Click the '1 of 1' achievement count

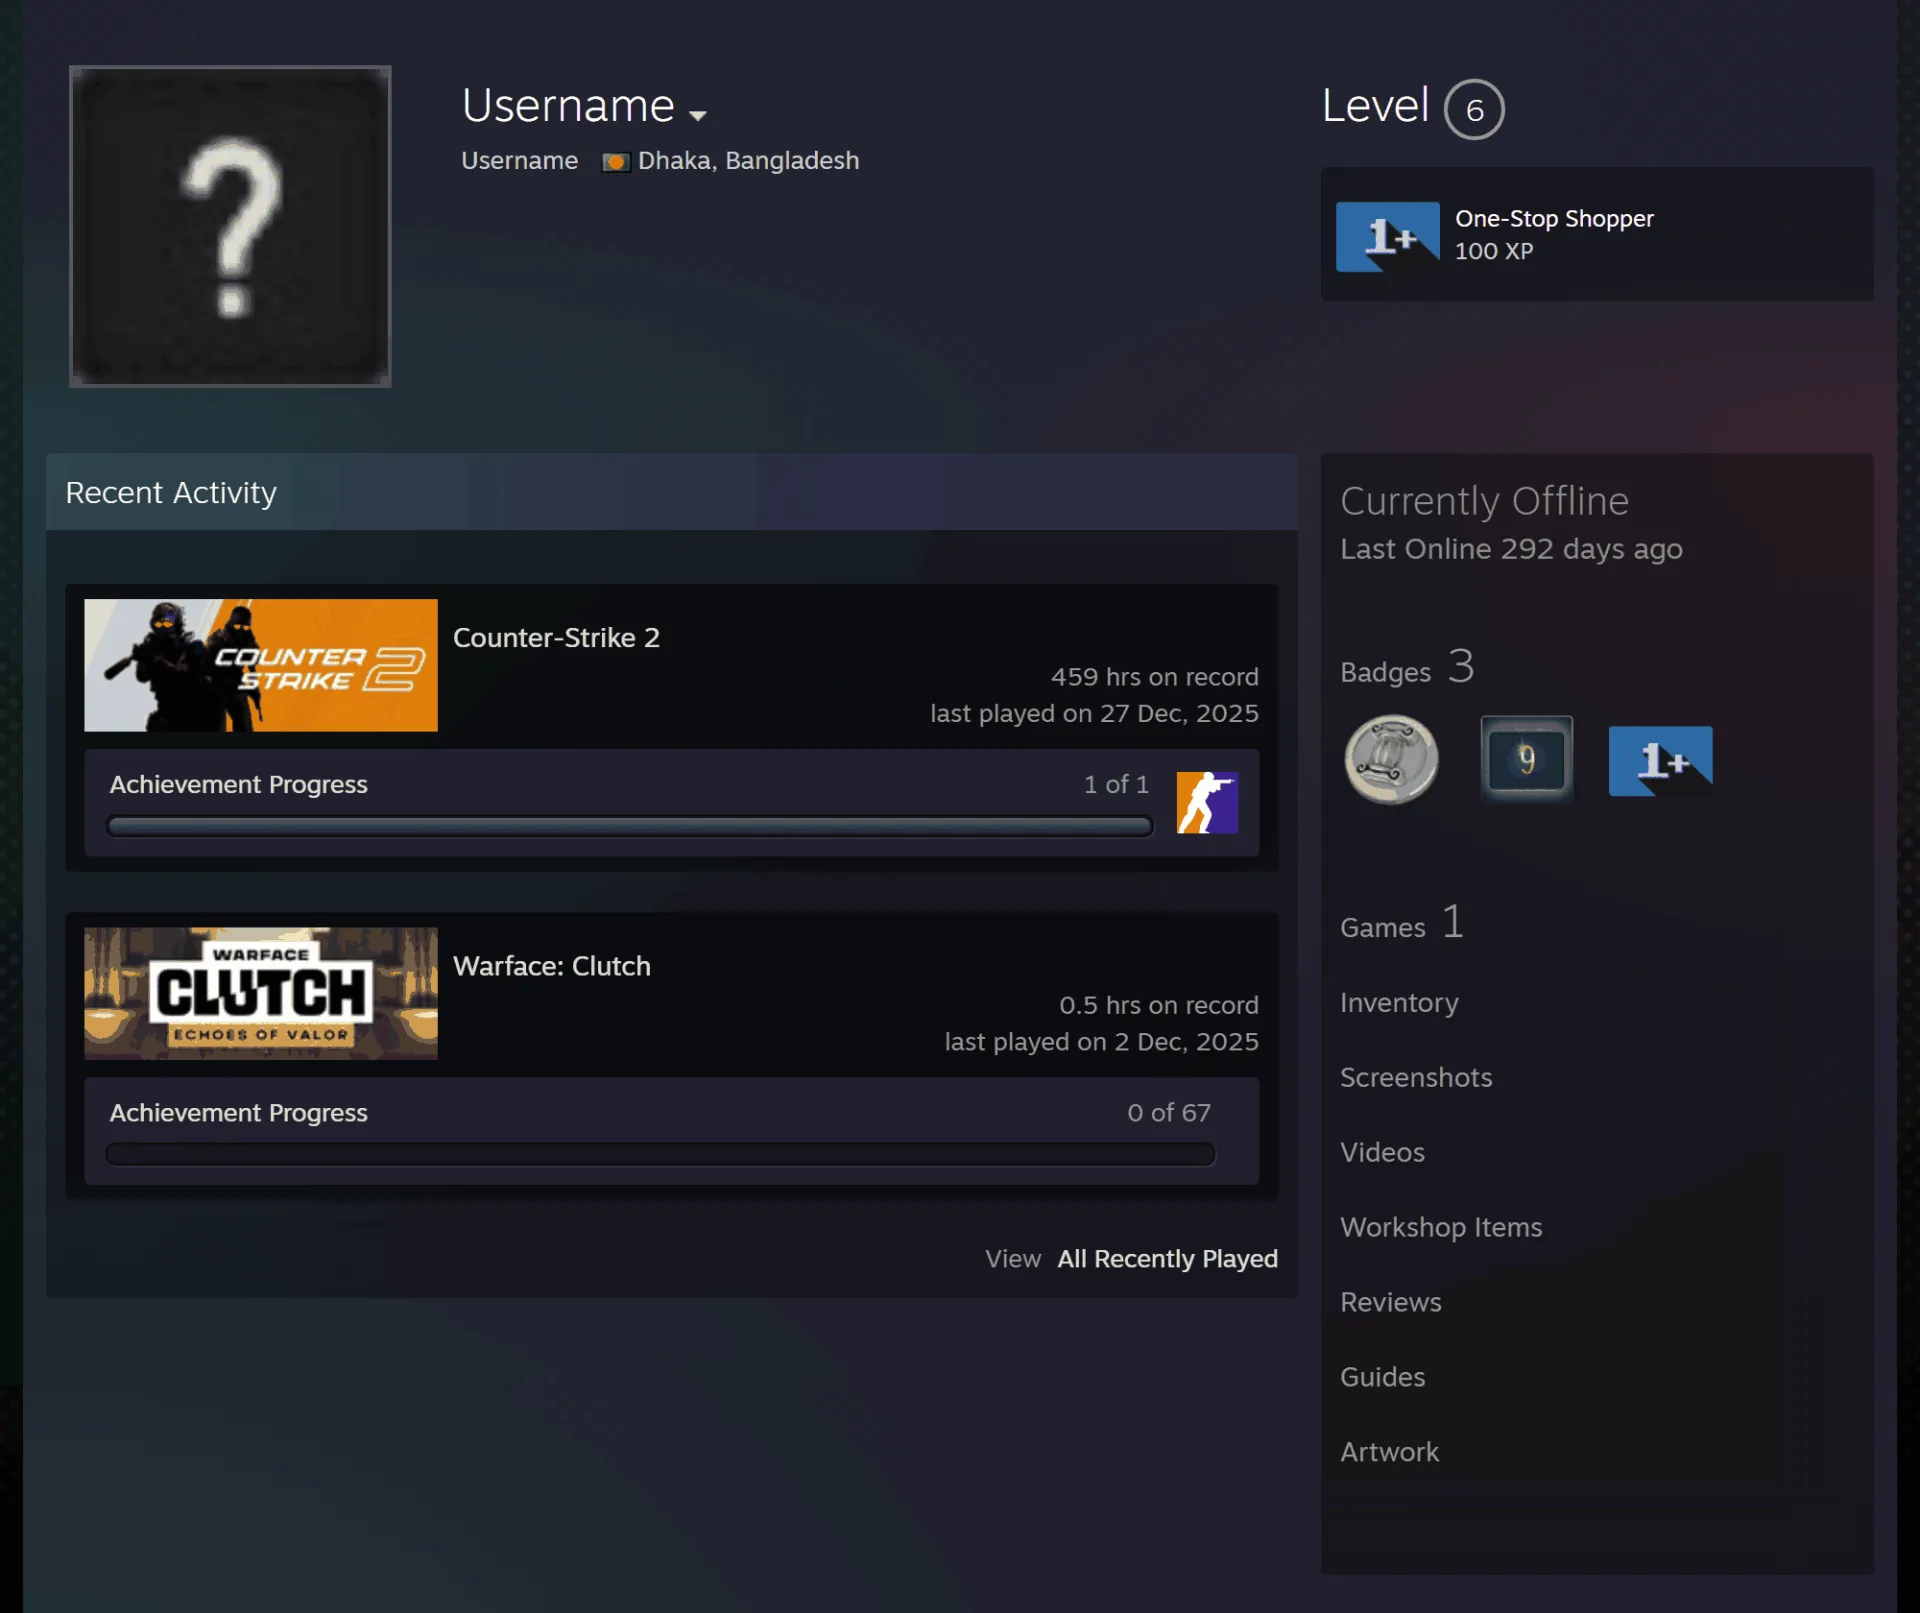(1116, 785)
